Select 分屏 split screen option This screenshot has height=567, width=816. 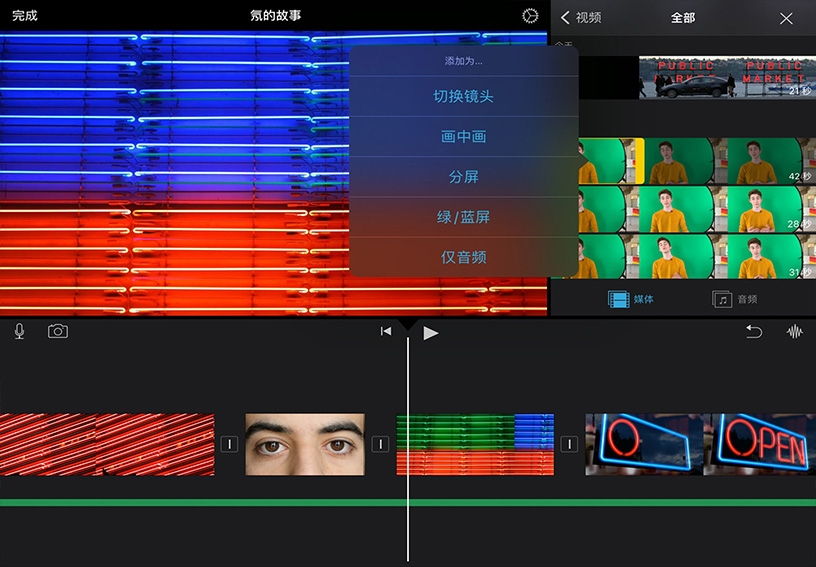click(463, 177)
